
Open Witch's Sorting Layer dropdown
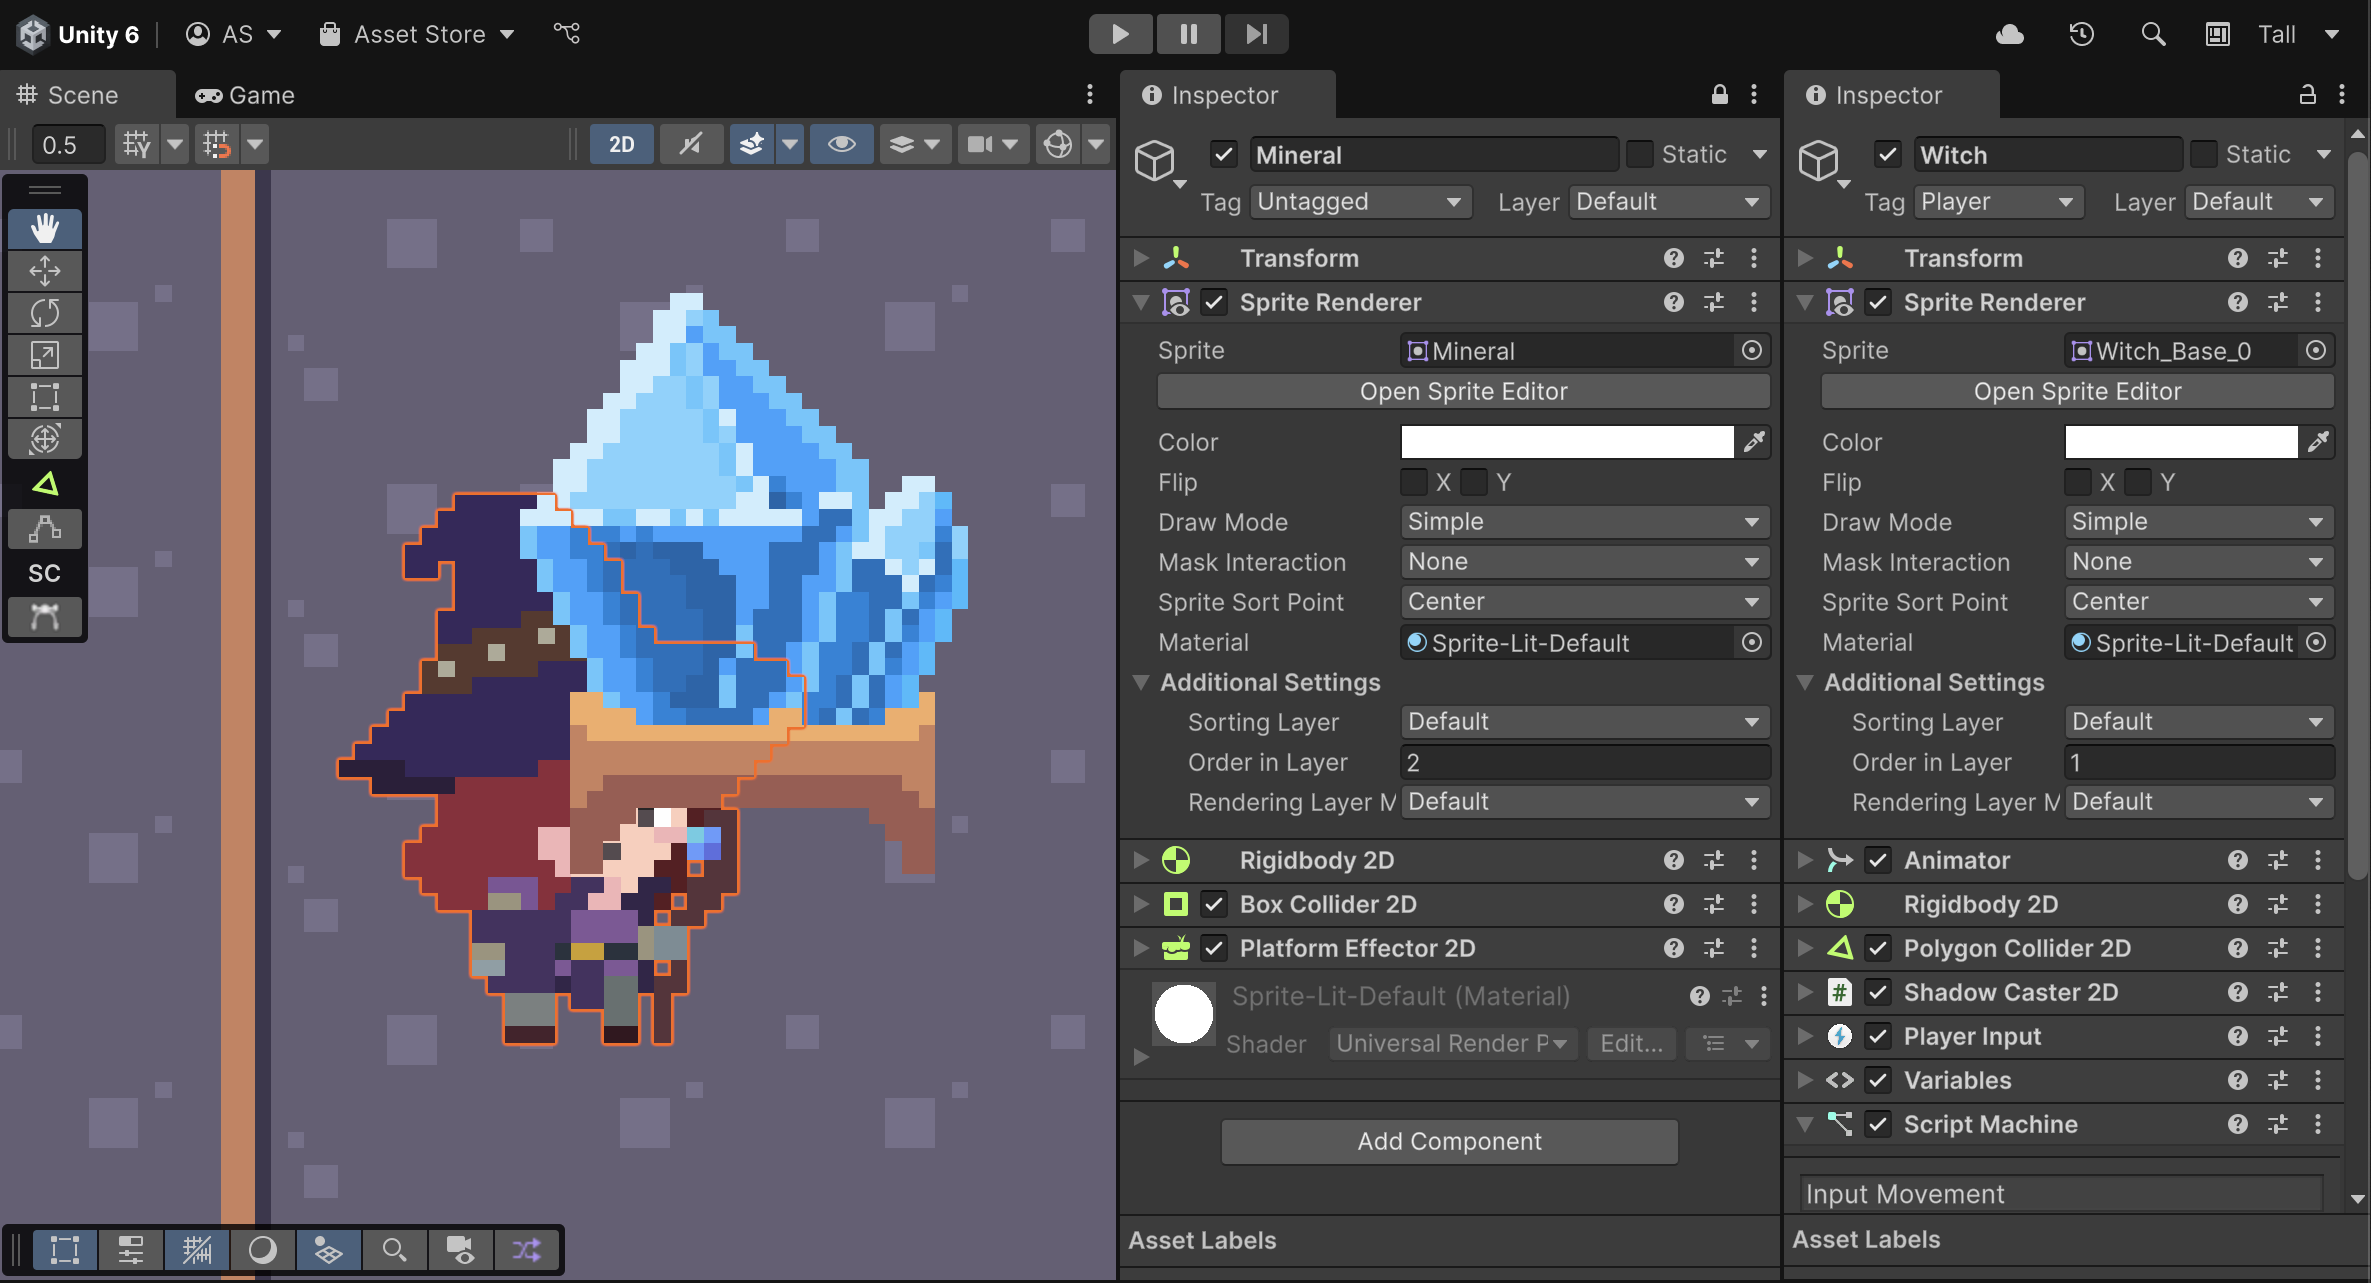(x=2198, y=722)
